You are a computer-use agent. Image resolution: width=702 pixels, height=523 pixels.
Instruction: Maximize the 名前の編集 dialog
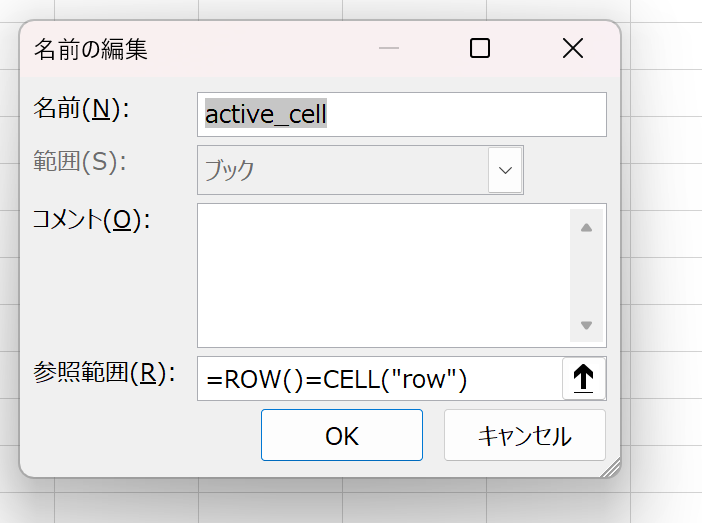[x=480, y=48]
